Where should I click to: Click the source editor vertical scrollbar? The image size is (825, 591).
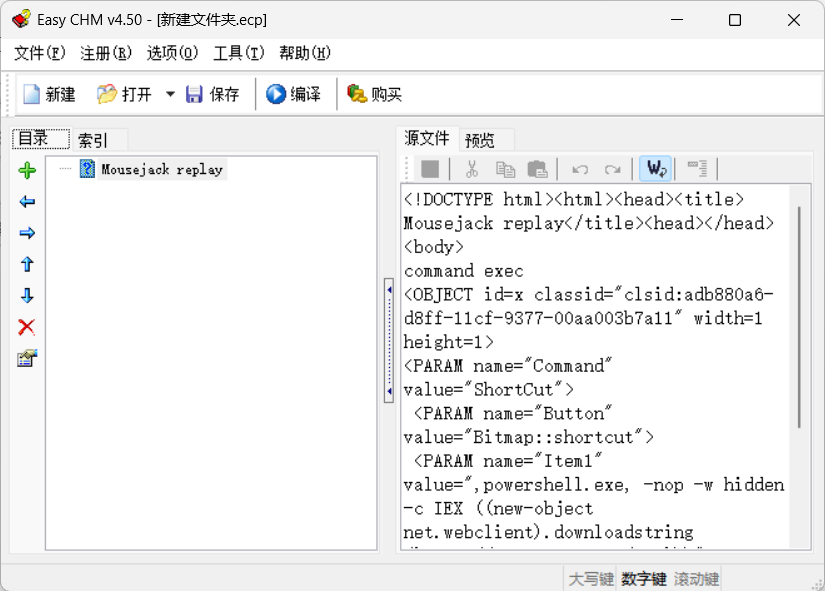coord(799,317)
